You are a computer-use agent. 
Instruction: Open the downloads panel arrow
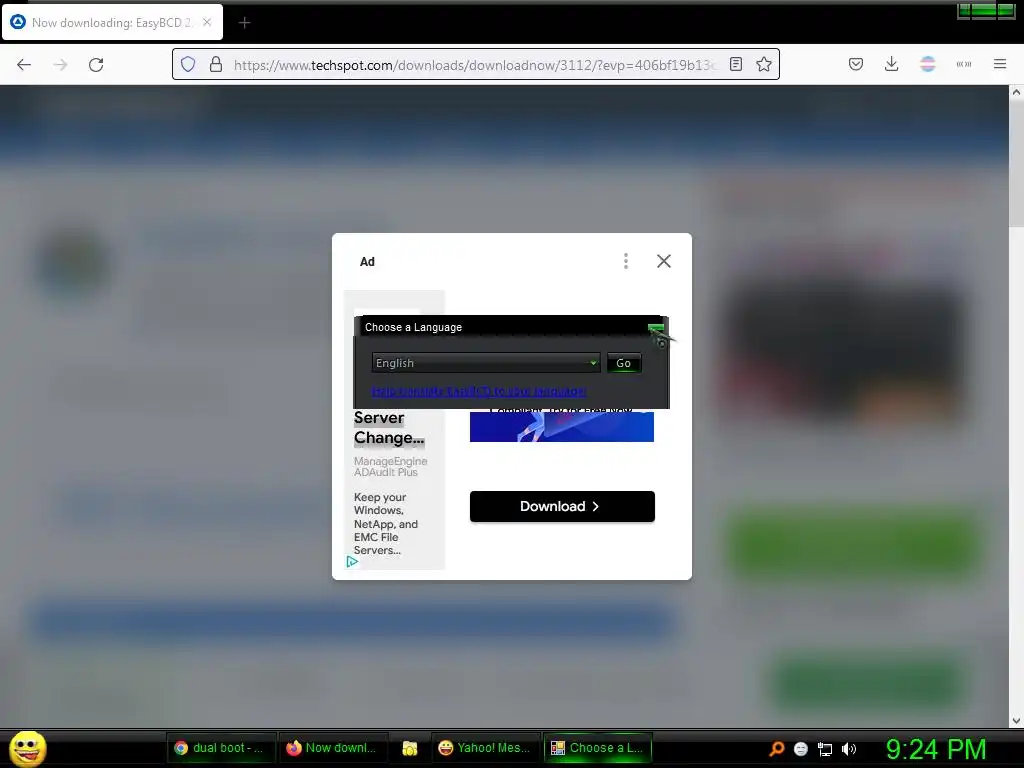[x=891, y=64]
